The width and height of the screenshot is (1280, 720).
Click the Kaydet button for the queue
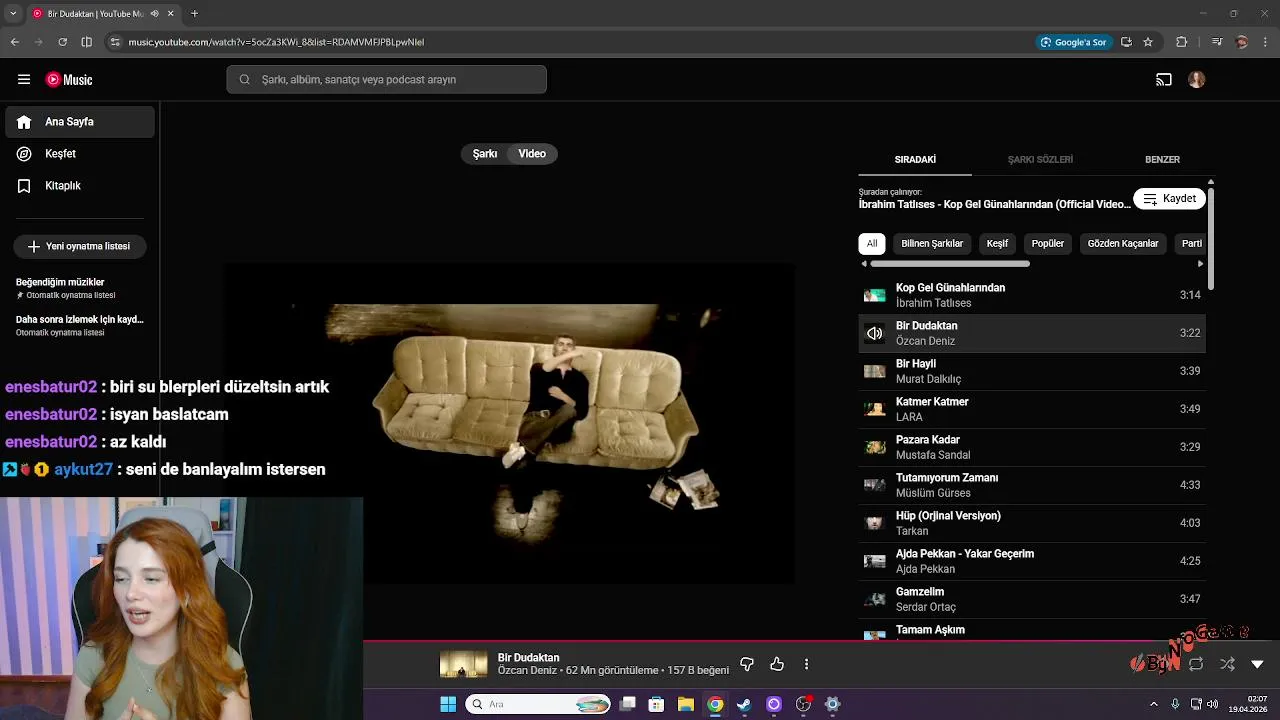pos(1169,198)
